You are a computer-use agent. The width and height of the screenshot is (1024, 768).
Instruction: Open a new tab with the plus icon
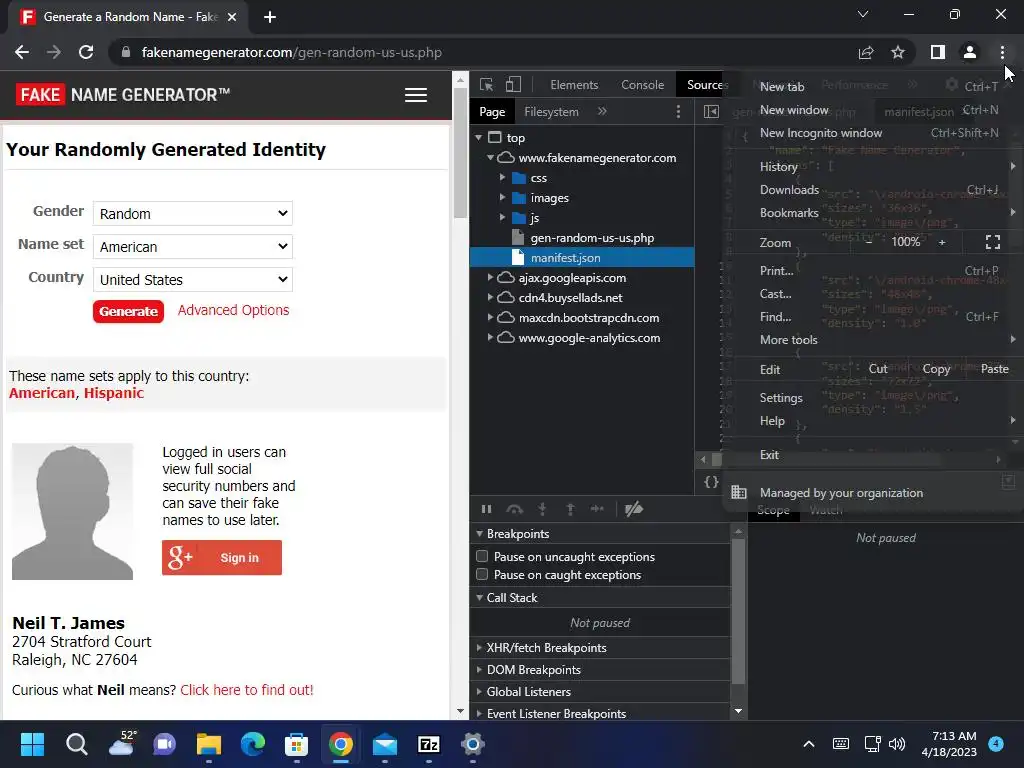(x=270, y=17)
